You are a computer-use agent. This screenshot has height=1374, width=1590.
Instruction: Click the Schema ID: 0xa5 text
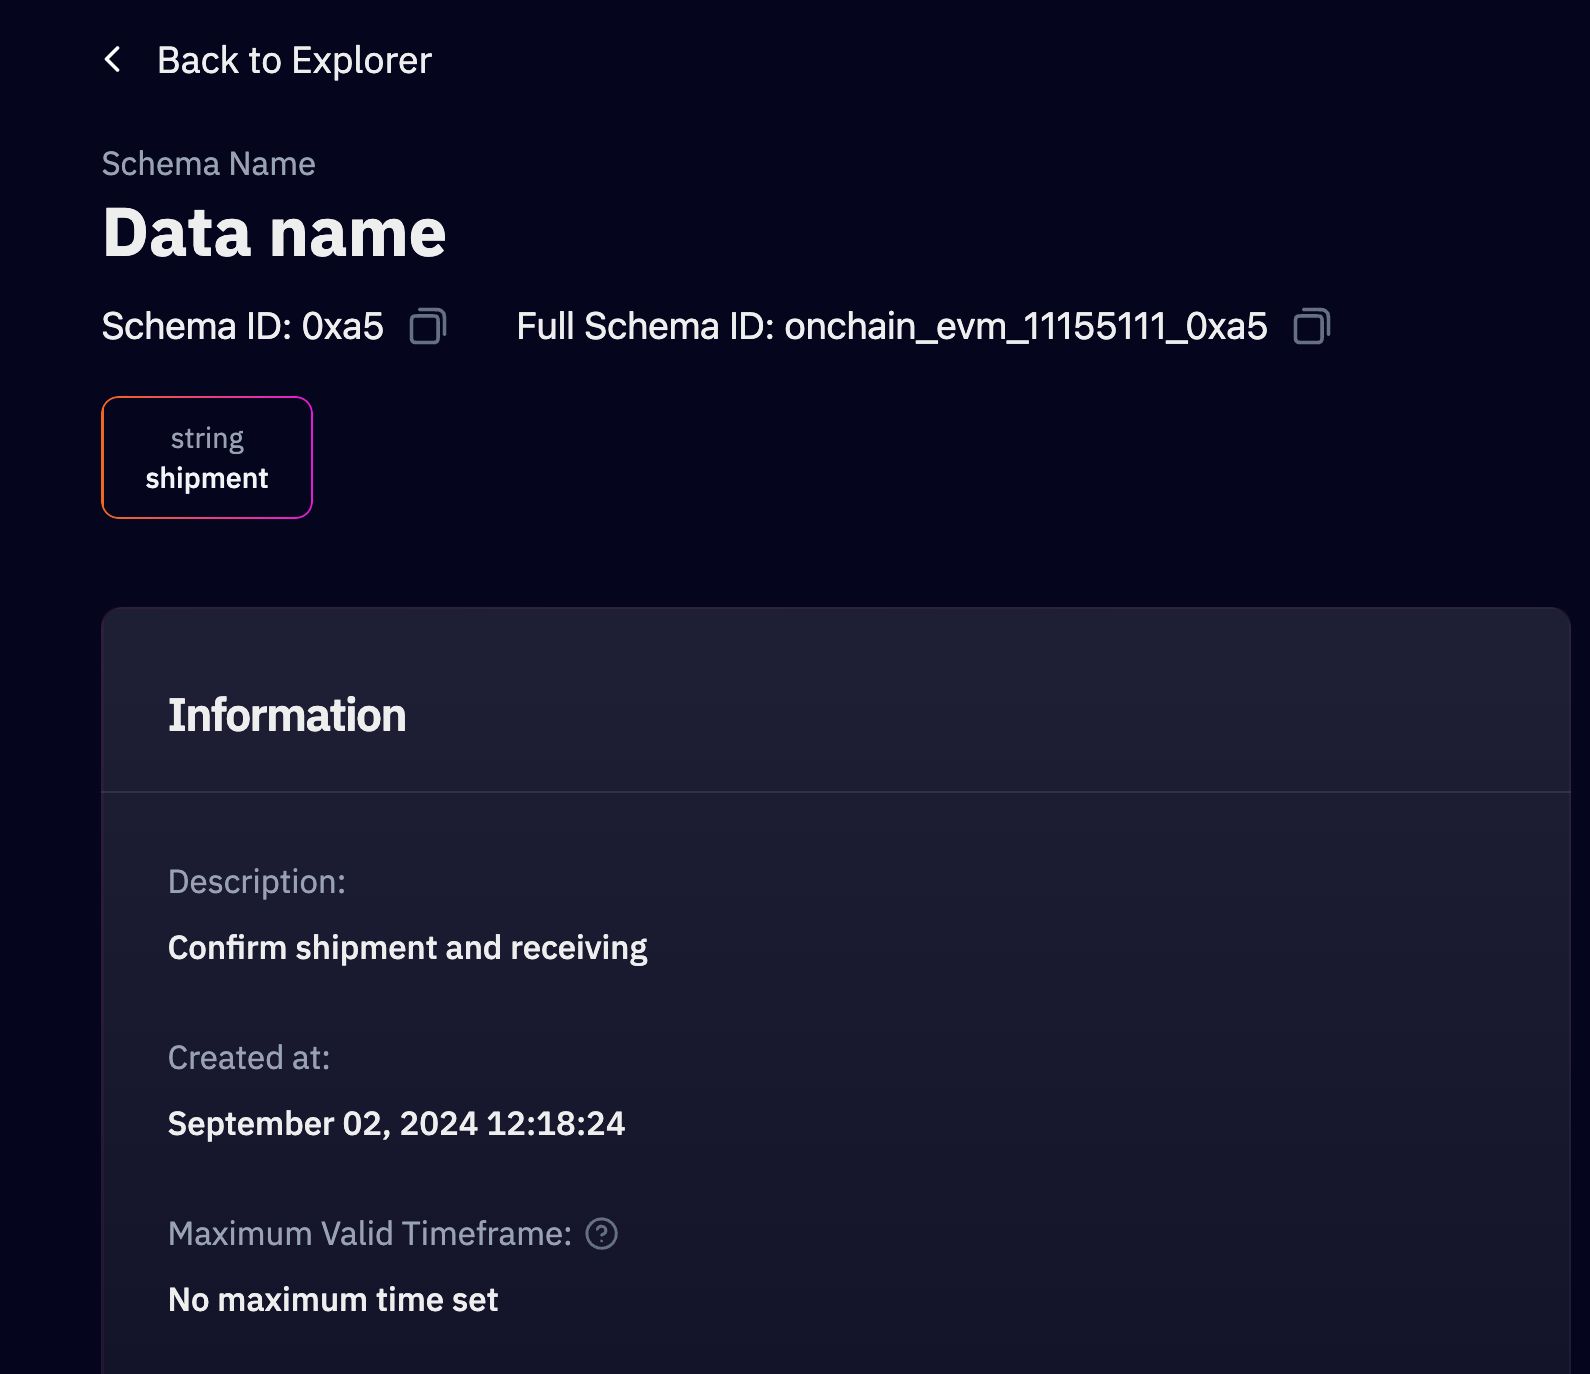(243, 326)
